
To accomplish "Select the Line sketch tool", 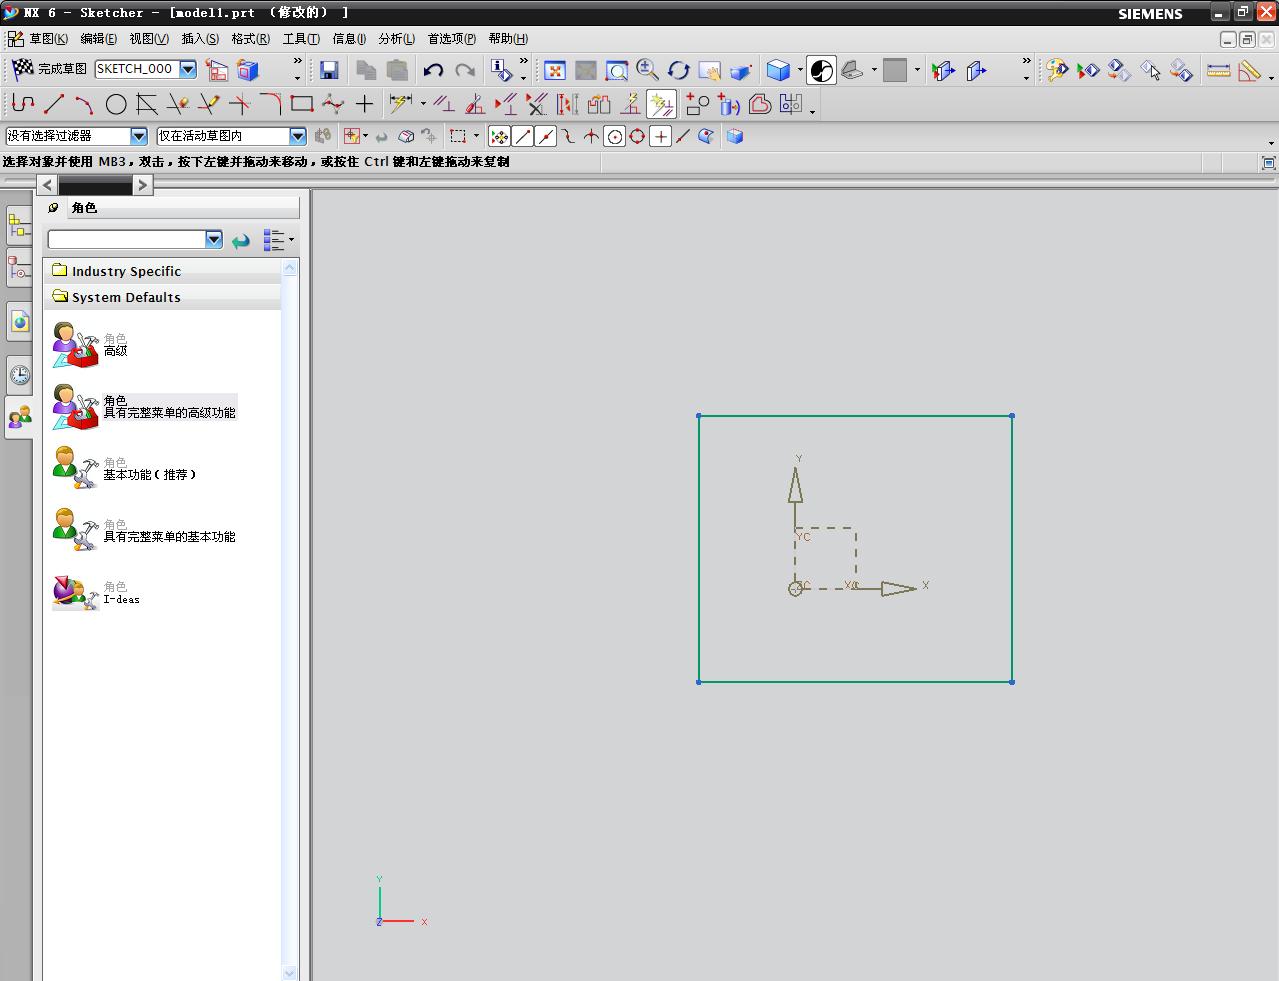I will (54, 104).
